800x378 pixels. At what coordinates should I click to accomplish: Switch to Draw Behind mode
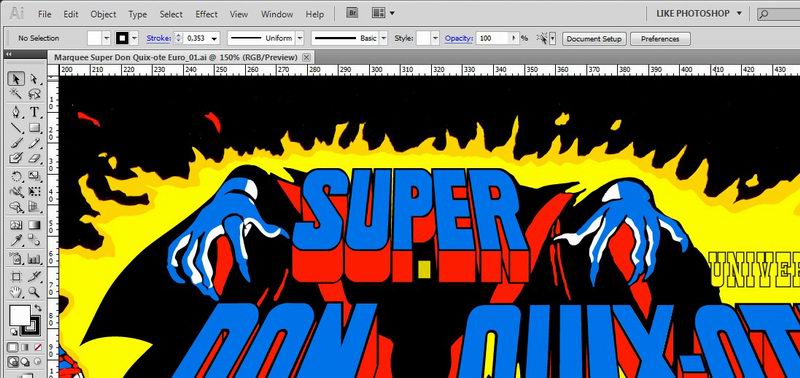(x=25, y=362)
